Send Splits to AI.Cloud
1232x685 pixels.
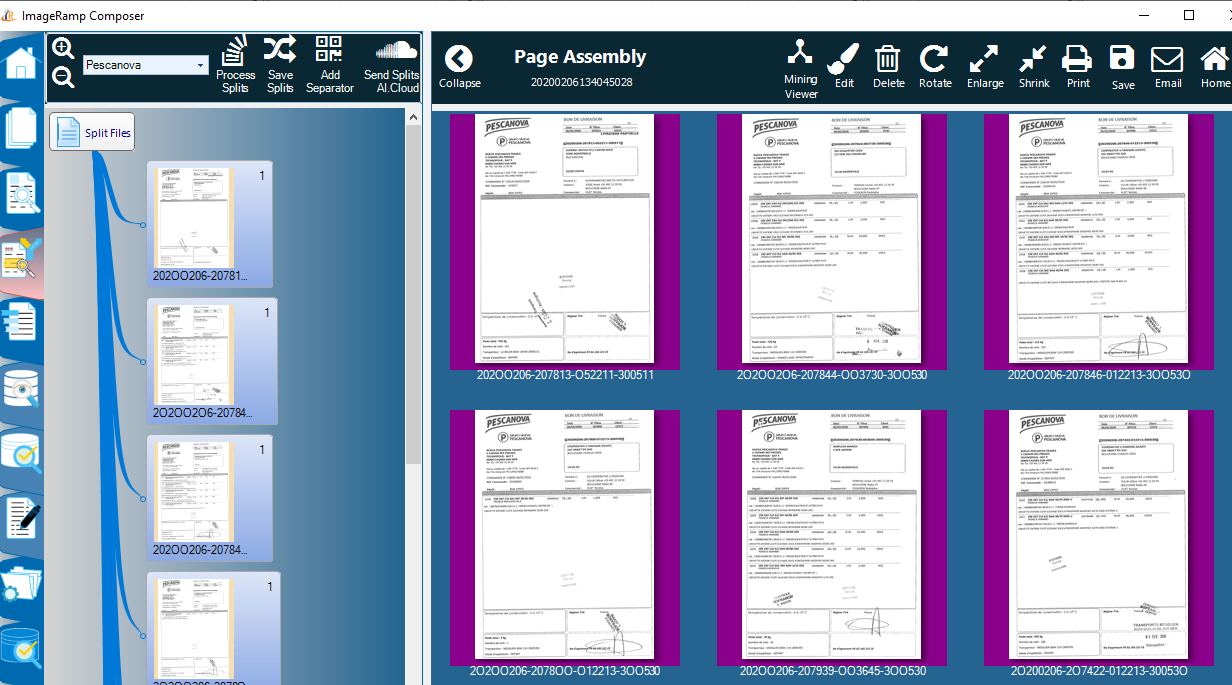click(x=391, y=65)
